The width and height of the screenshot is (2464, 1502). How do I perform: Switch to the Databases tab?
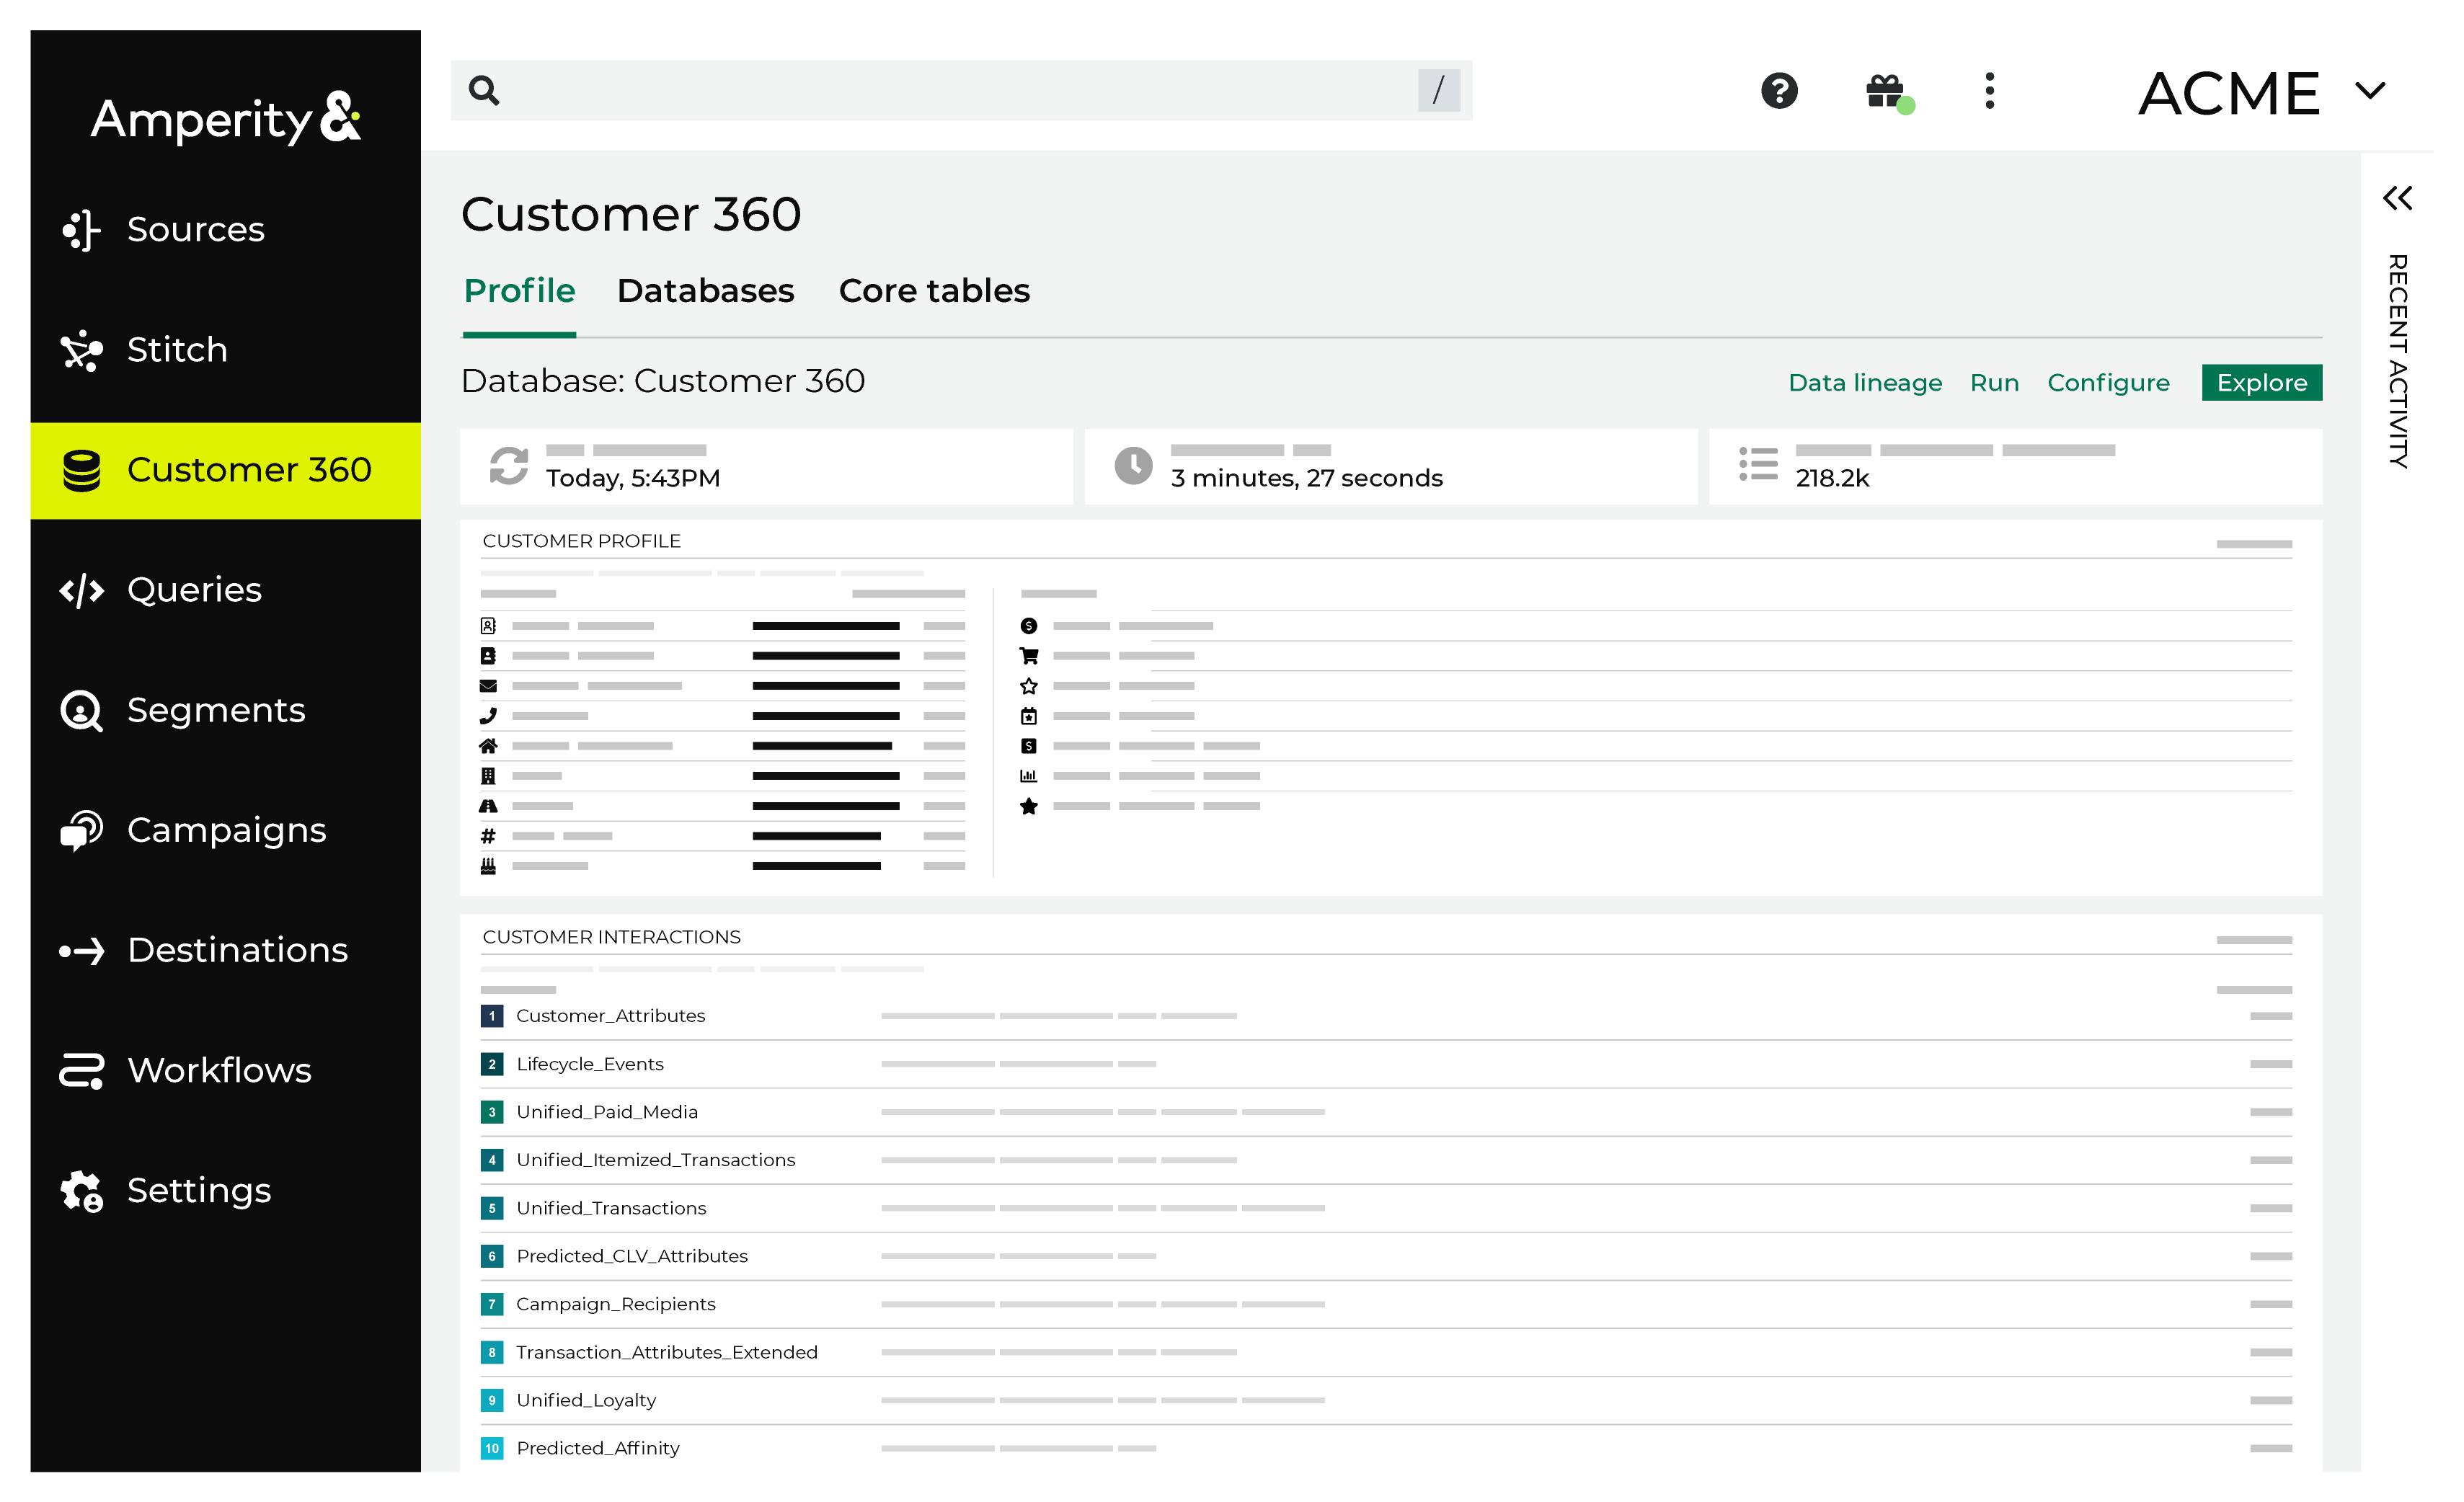coord(705,291)
